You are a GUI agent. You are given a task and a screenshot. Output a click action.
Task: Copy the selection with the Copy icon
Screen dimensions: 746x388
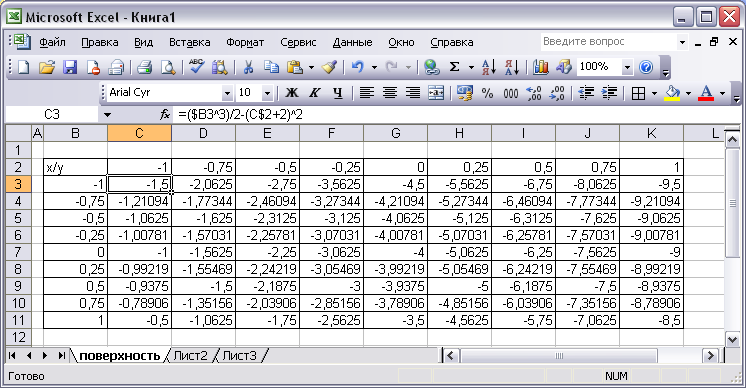(x=271, y=67)
